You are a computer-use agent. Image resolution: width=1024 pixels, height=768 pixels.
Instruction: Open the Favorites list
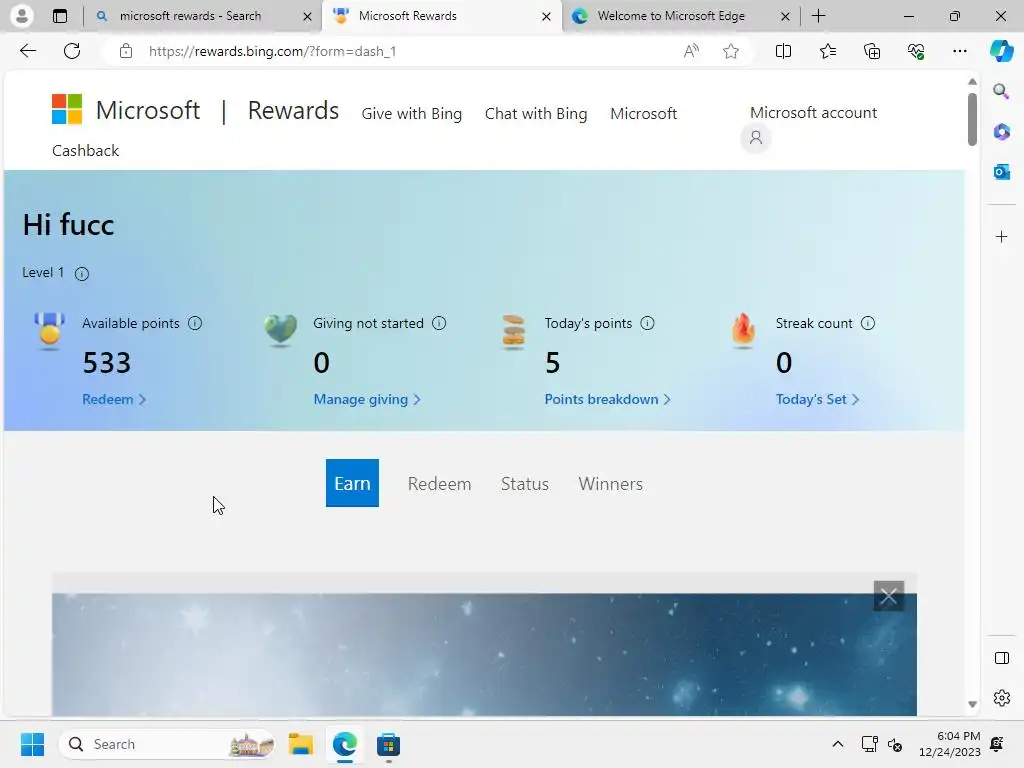point(827,51)
